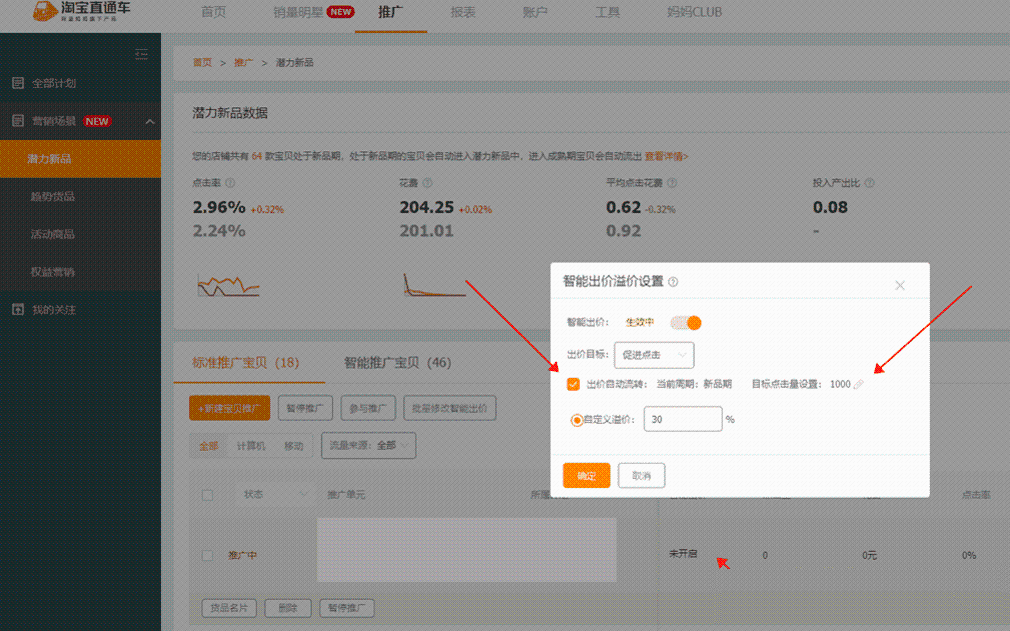
Task: Collapse the sidebar with the hamburger icon
Action: point(141,54)
